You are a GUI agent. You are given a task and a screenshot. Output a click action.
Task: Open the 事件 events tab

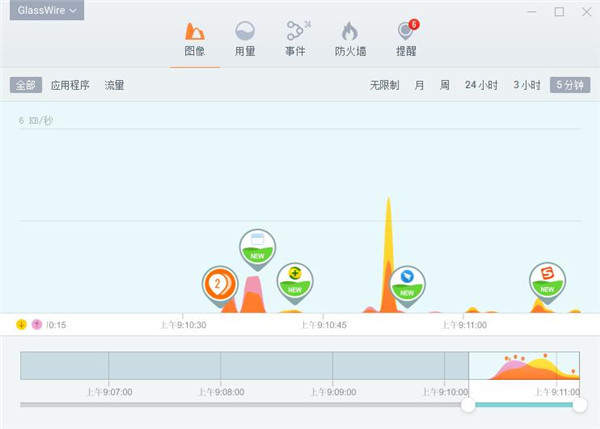pyautogui.click(x=296, y=40)
